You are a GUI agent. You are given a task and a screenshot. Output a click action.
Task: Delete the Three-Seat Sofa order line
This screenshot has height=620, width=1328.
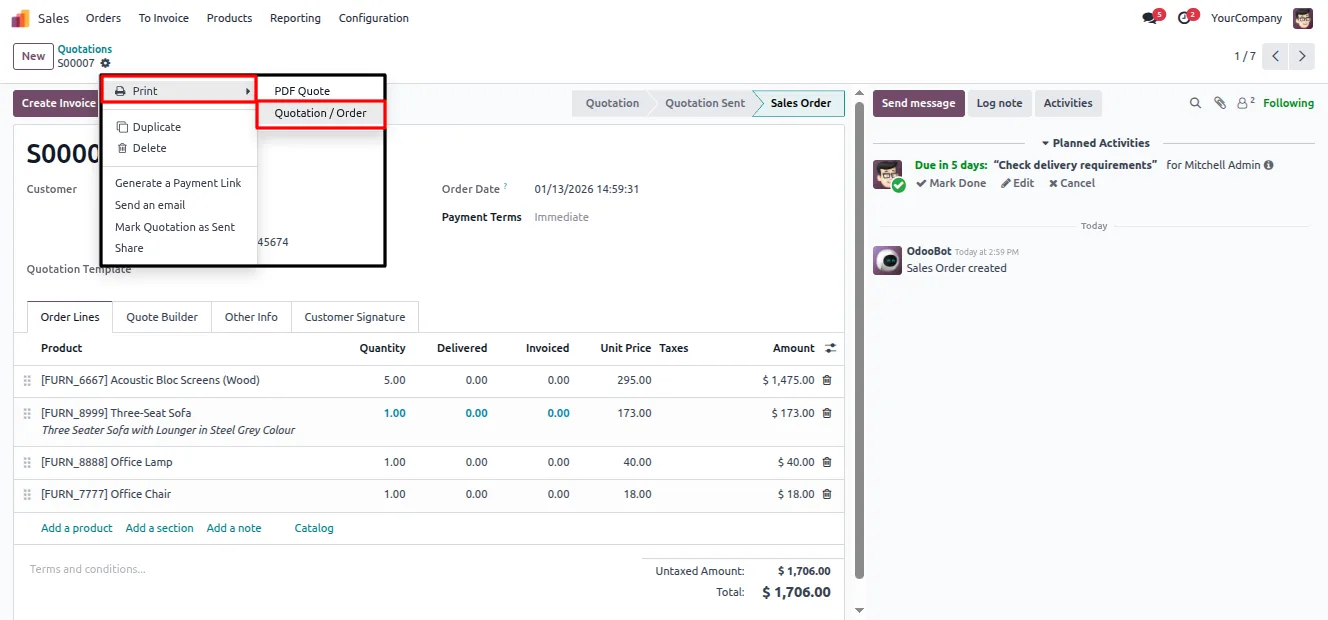(x=827, y=413)
